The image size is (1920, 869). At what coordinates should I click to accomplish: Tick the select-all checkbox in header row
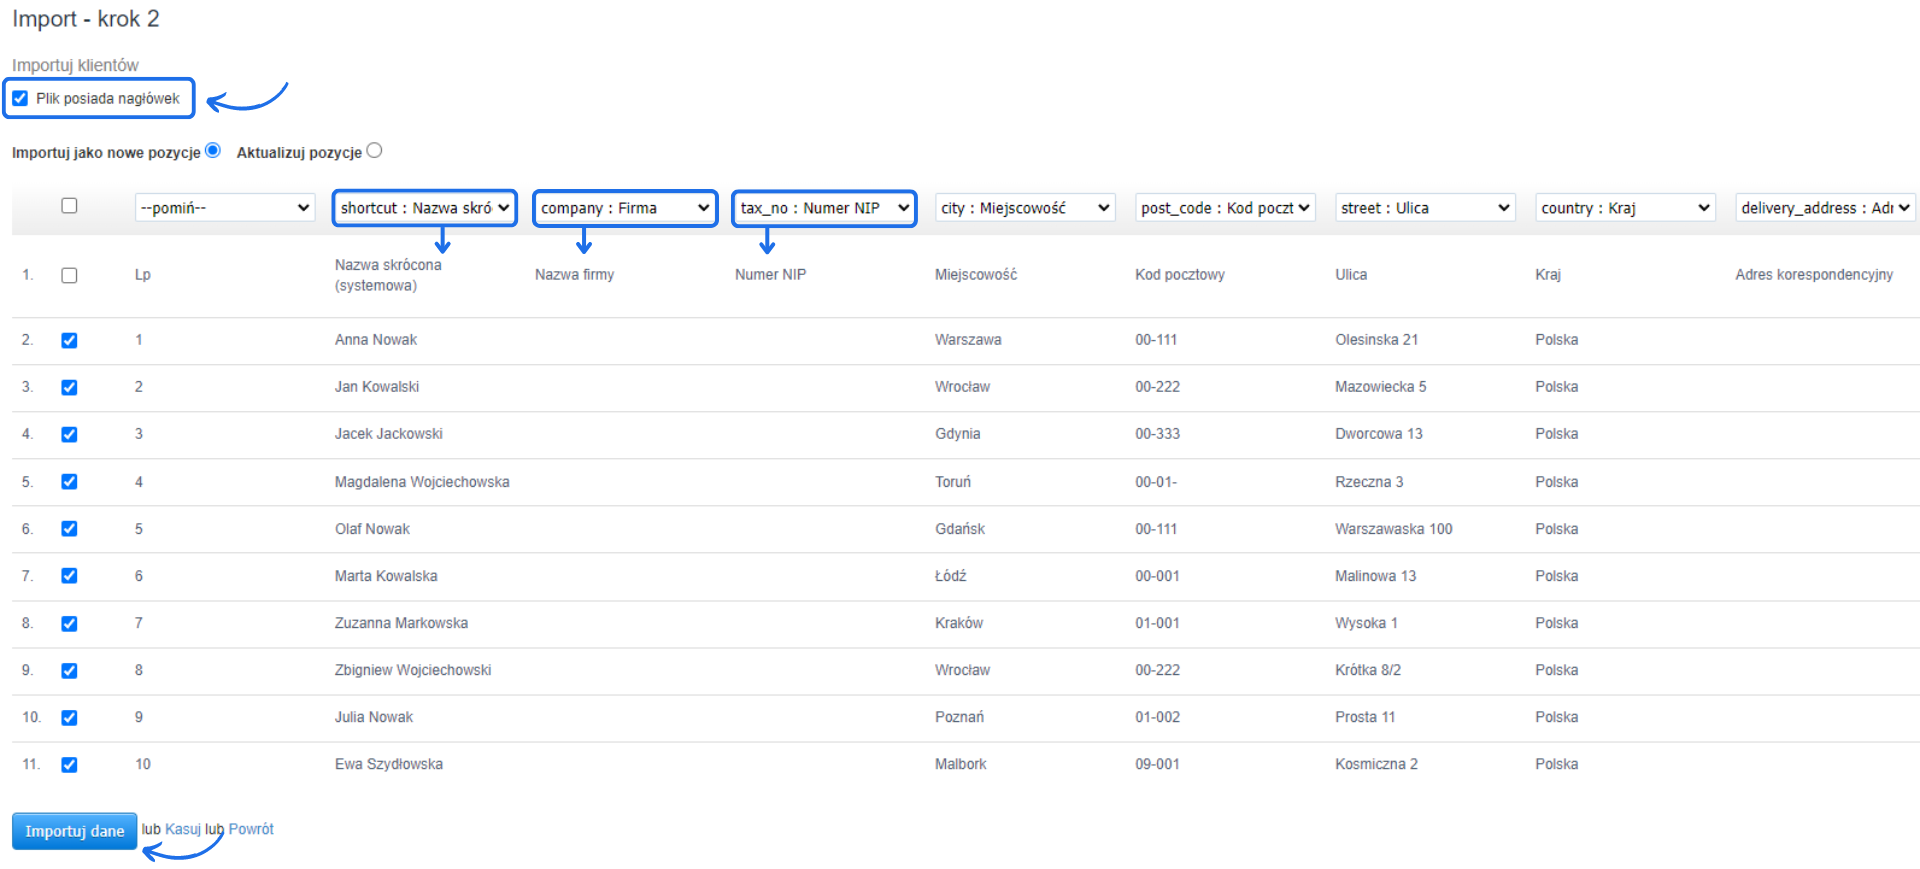[69, 206]
